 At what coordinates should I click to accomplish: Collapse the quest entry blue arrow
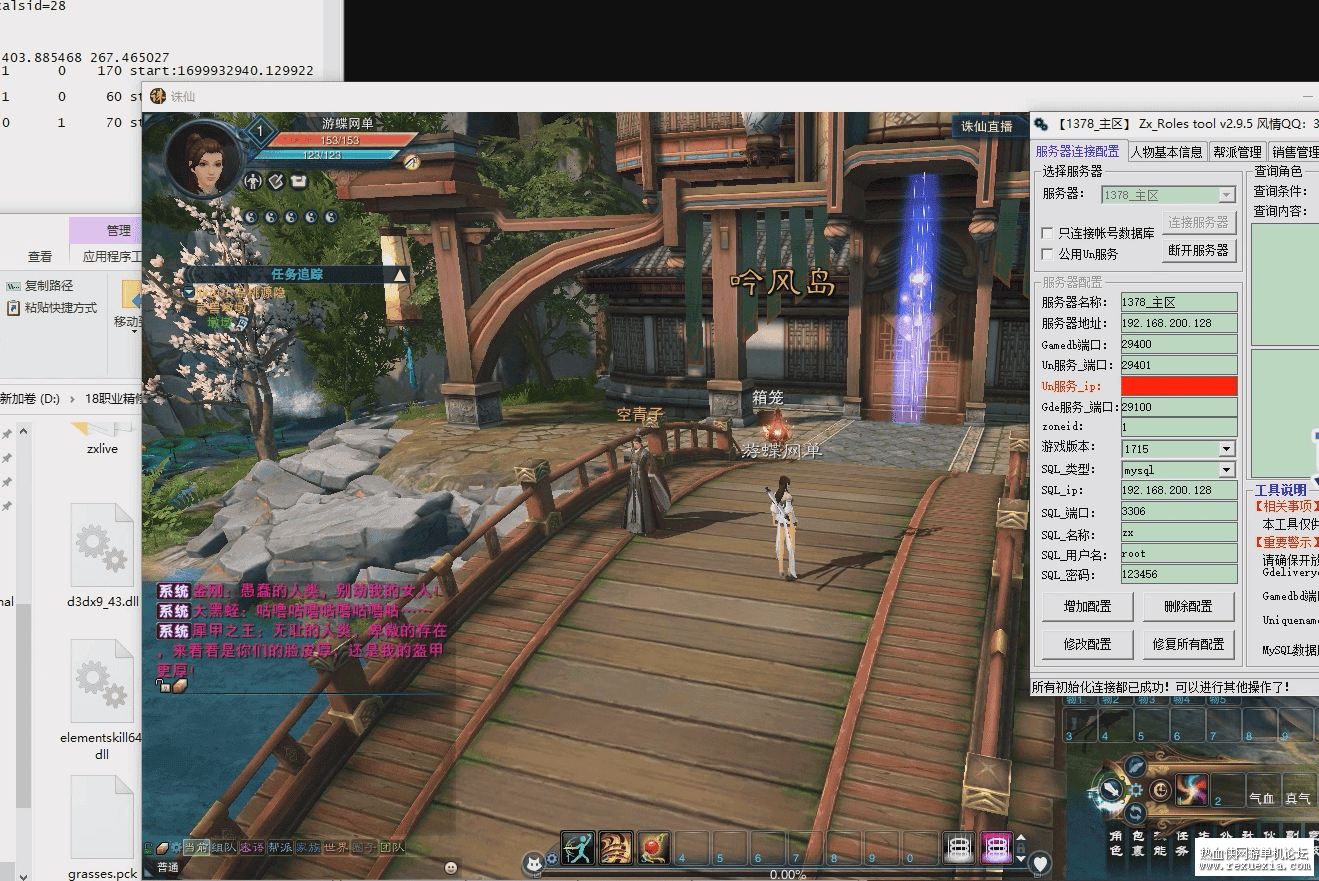189,292
